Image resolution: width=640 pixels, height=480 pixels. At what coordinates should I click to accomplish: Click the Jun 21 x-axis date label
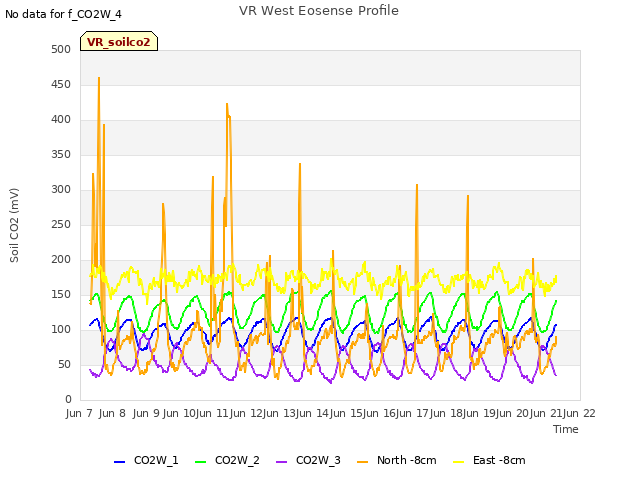click(x=548, y=413)
